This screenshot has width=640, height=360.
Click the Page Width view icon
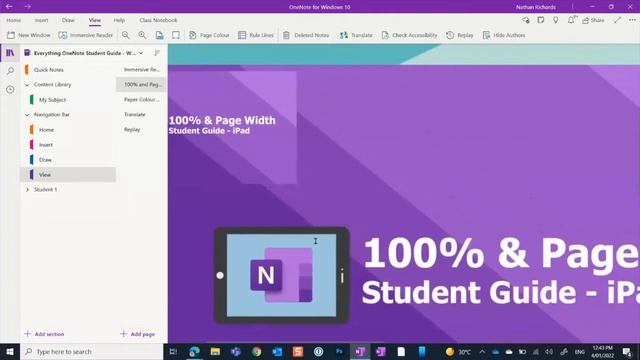176,35
